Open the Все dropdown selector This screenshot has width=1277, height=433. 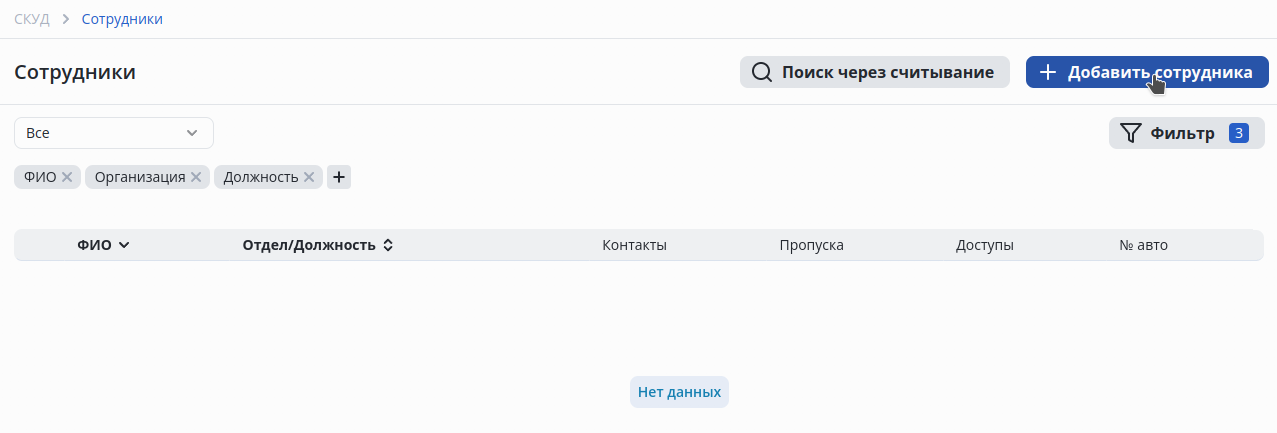(x=114, y=133)
